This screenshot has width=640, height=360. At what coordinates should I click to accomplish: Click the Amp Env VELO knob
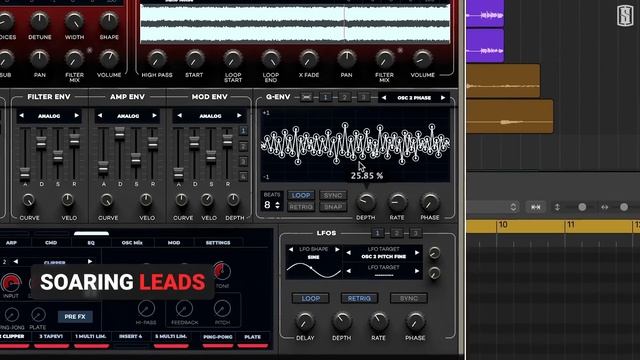point(146,200)
